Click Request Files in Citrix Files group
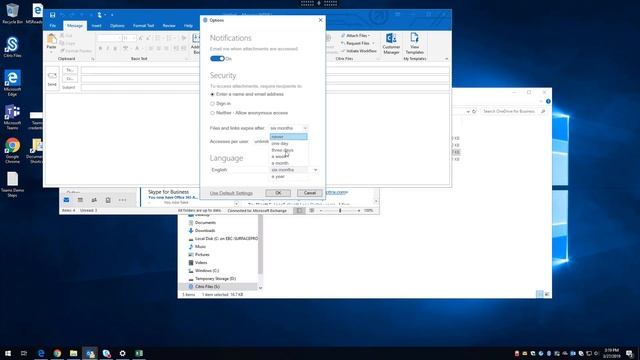This screenshot has height=360, width=640. click(358, 43)
